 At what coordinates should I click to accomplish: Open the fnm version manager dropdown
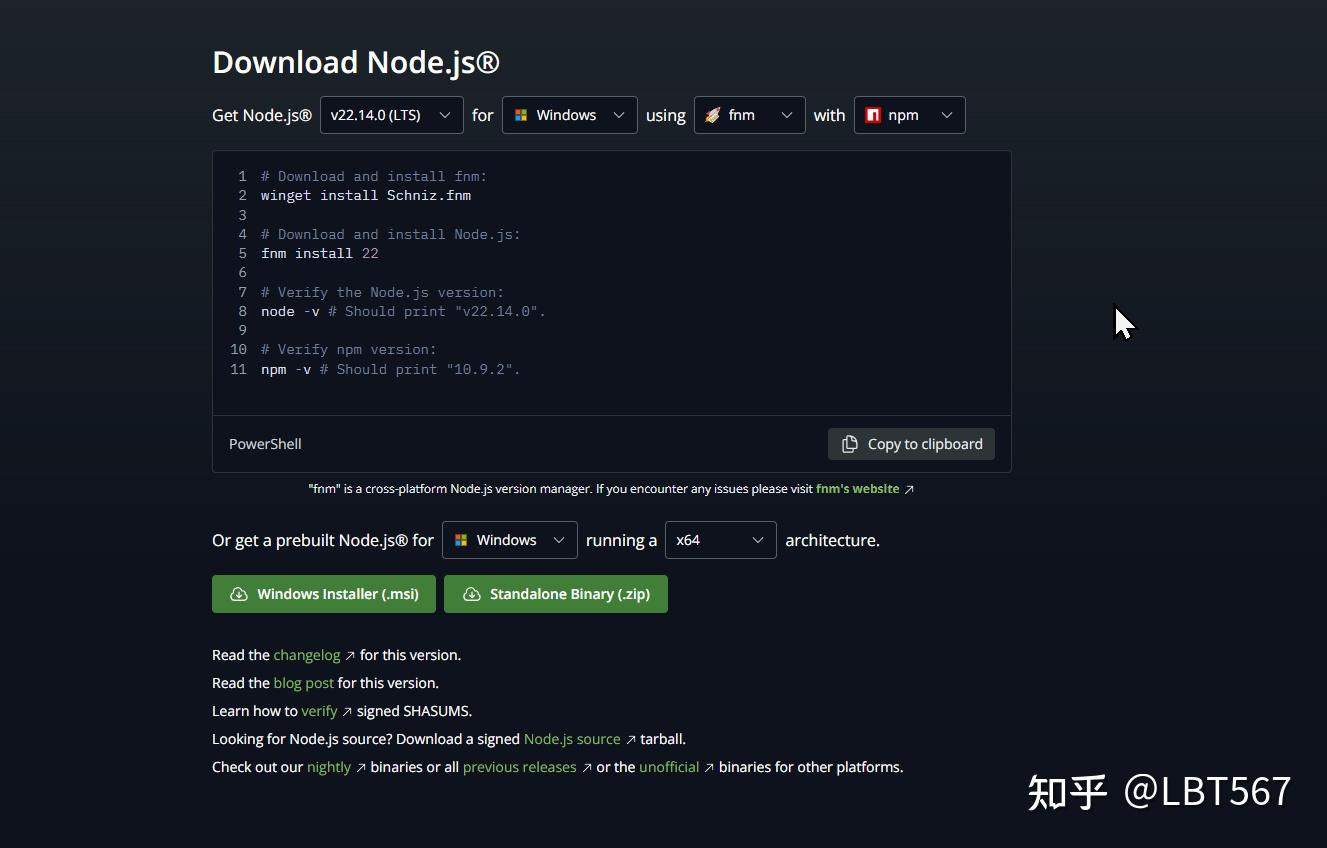pos(749,115)
